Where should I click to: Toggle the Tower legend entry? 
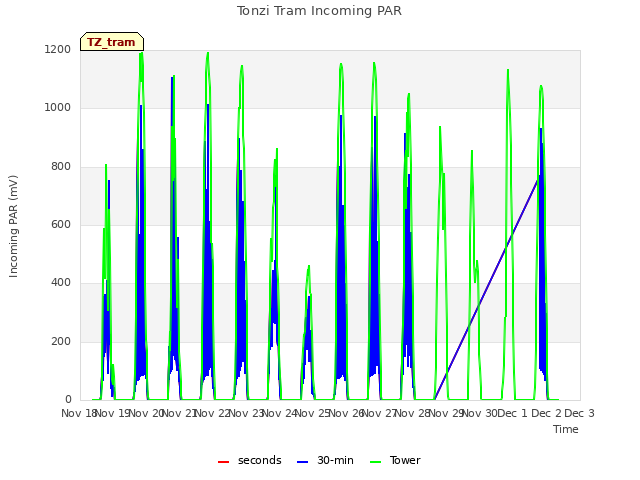(x=395, y=460)
